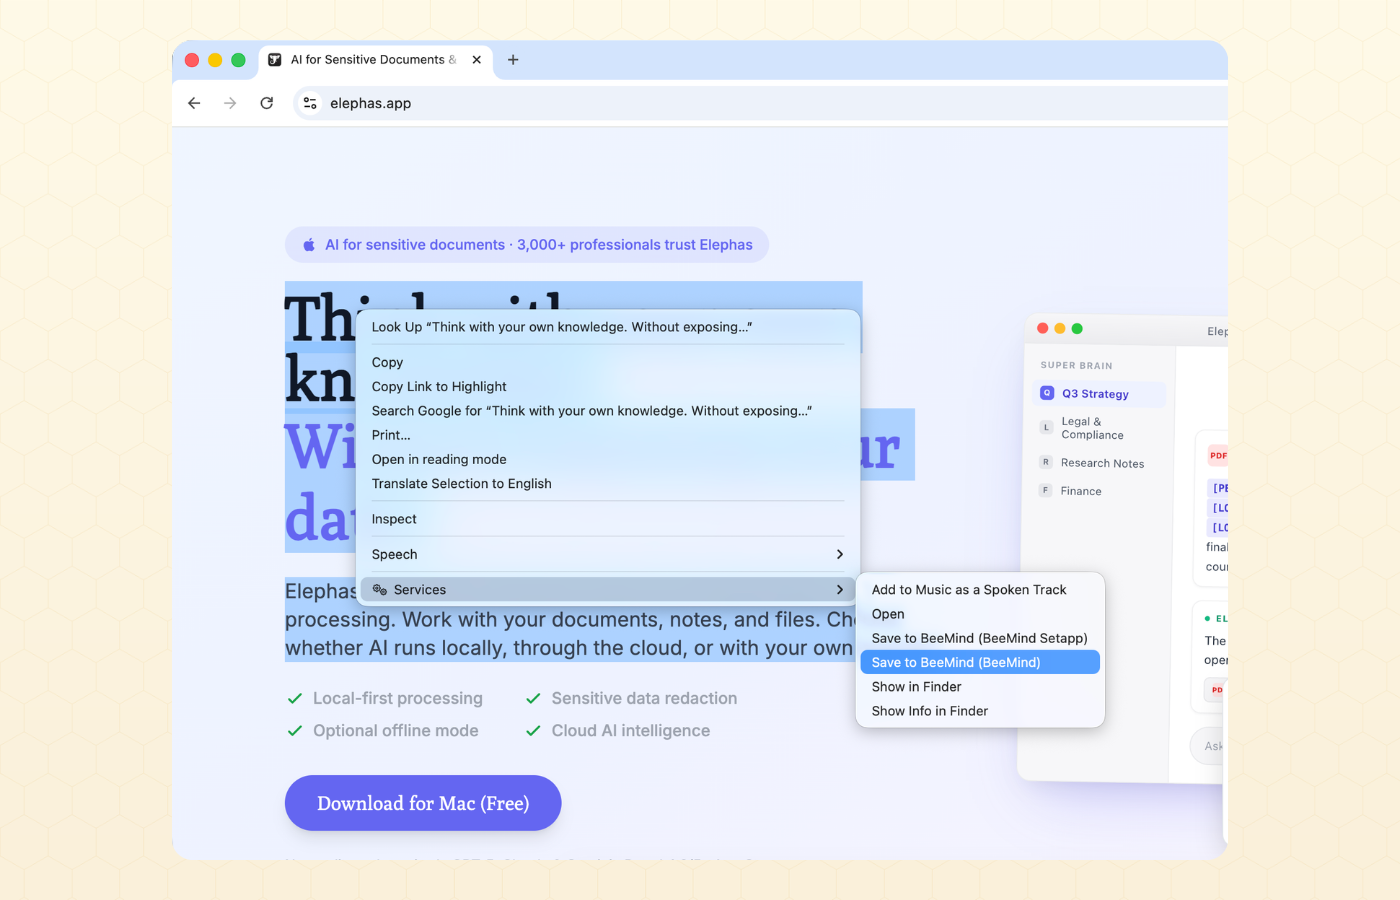
Task: Click the AI for sensitive documents trust badge
Action: [x=527, y=245]
